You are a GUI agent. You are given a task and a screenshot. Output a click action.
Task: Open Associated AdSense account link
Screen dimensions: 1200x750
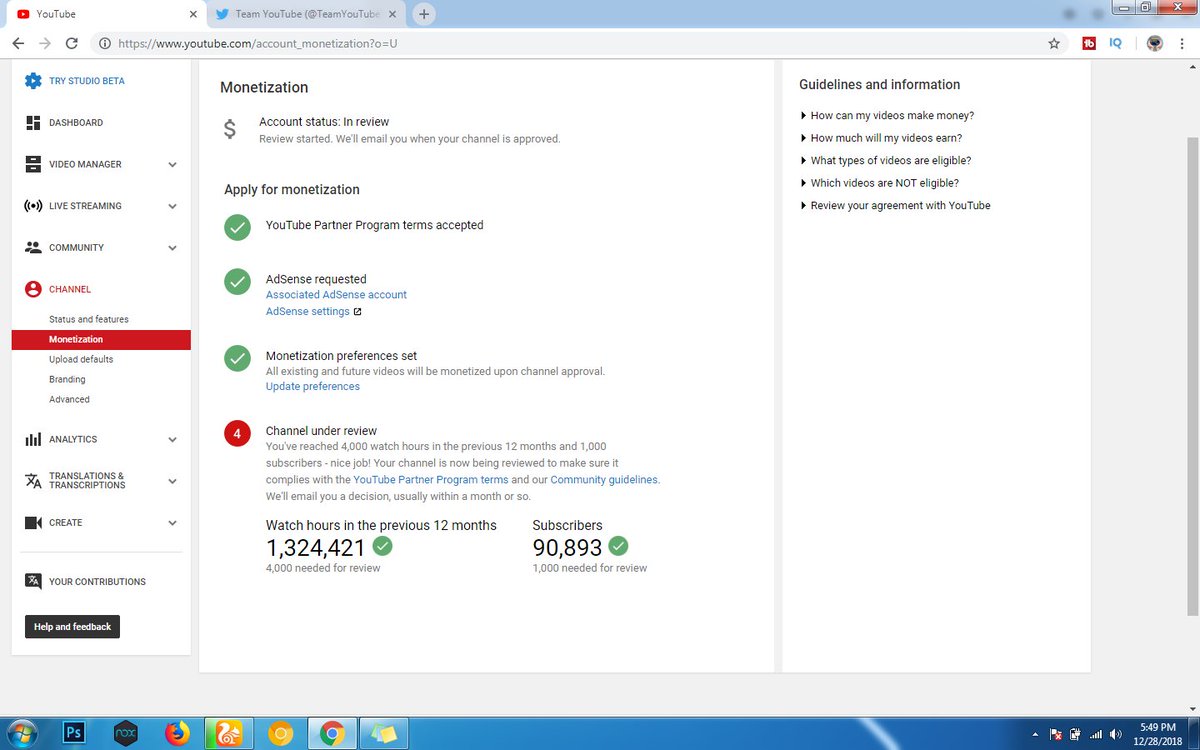(x=336, y=295)
